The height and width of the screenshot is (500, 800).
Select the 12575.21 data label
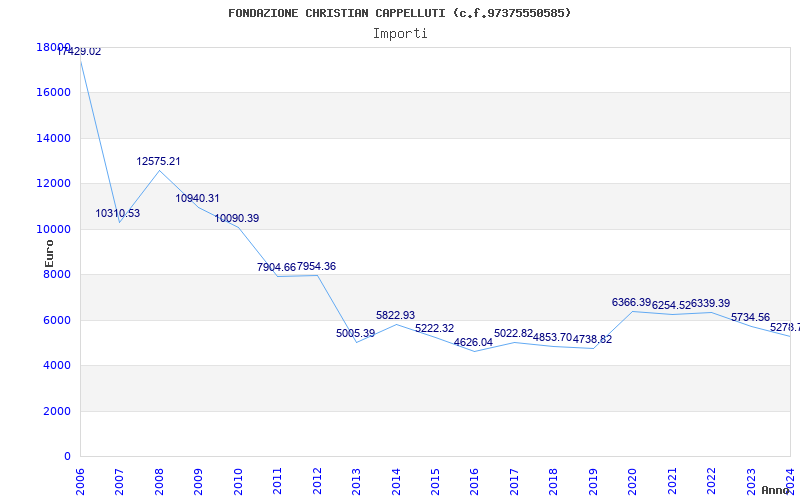pos(159,161)
